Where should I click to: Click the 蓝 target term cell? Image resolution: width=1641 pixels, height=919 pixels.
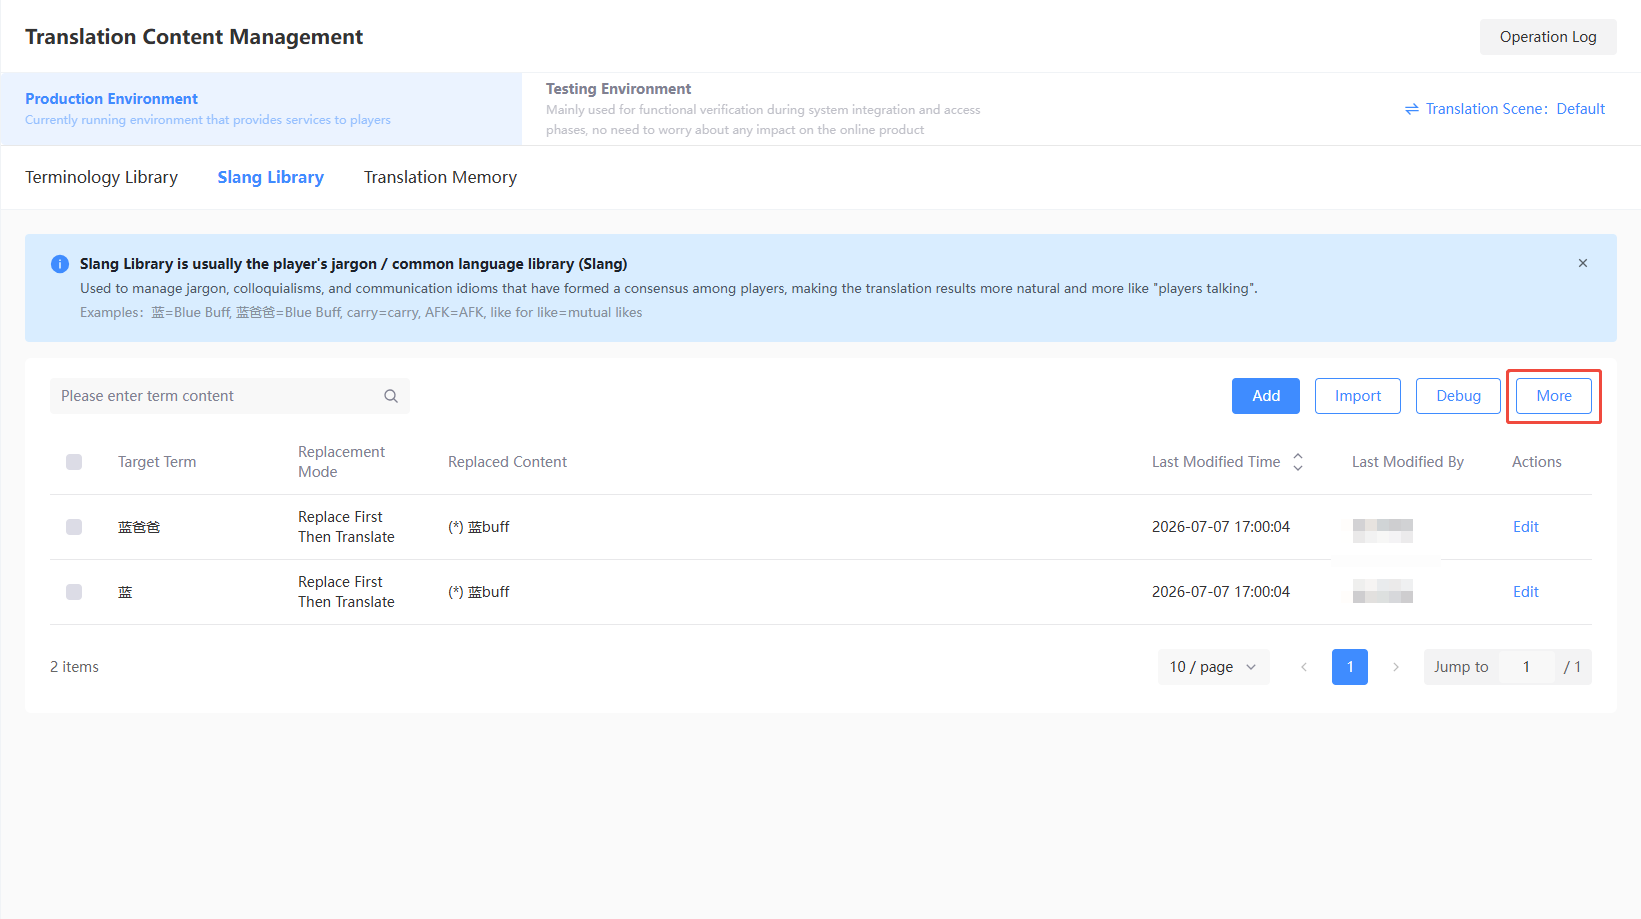pos(125,592)
